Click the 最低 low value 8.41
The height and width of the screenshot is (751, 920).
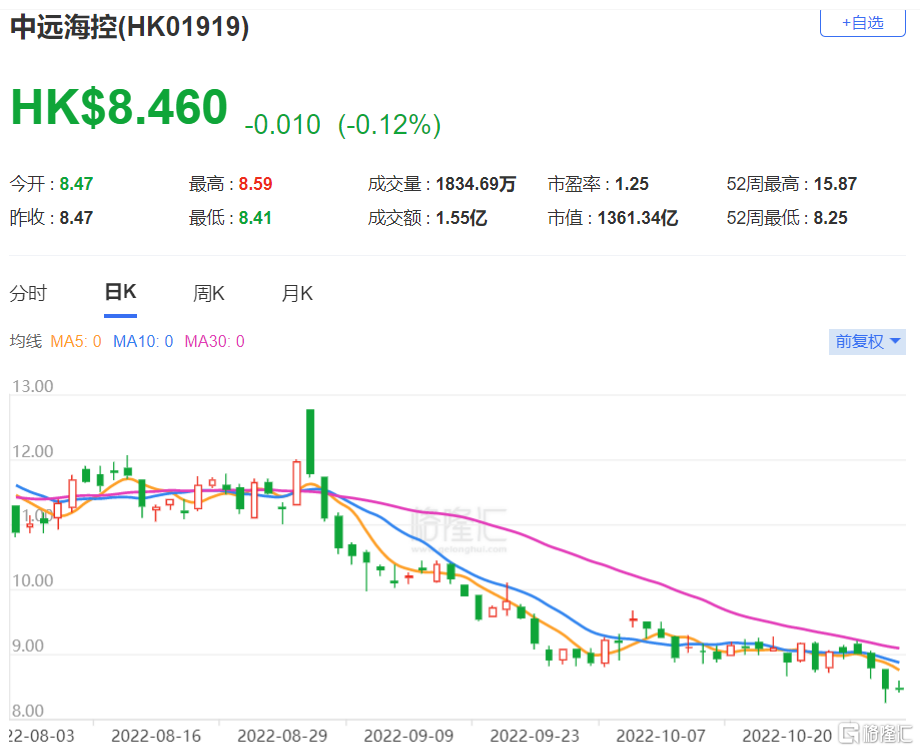click(255, 218)
